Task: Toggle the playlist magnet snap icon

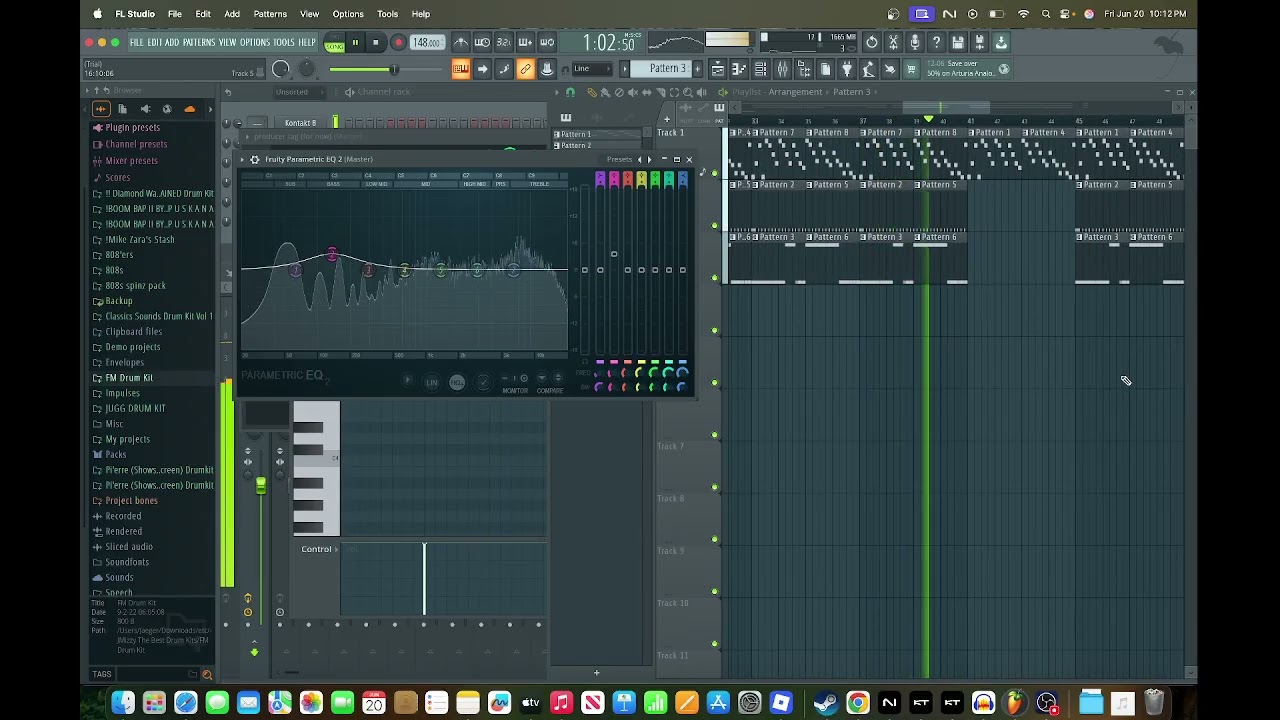Action: tap(570, 92)
